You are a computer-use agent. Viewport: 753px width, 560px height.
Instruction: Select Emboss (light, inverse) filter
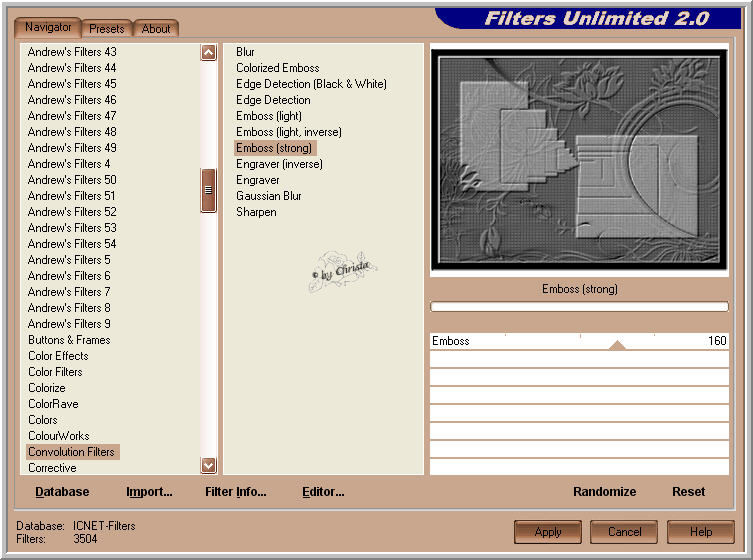289,132
